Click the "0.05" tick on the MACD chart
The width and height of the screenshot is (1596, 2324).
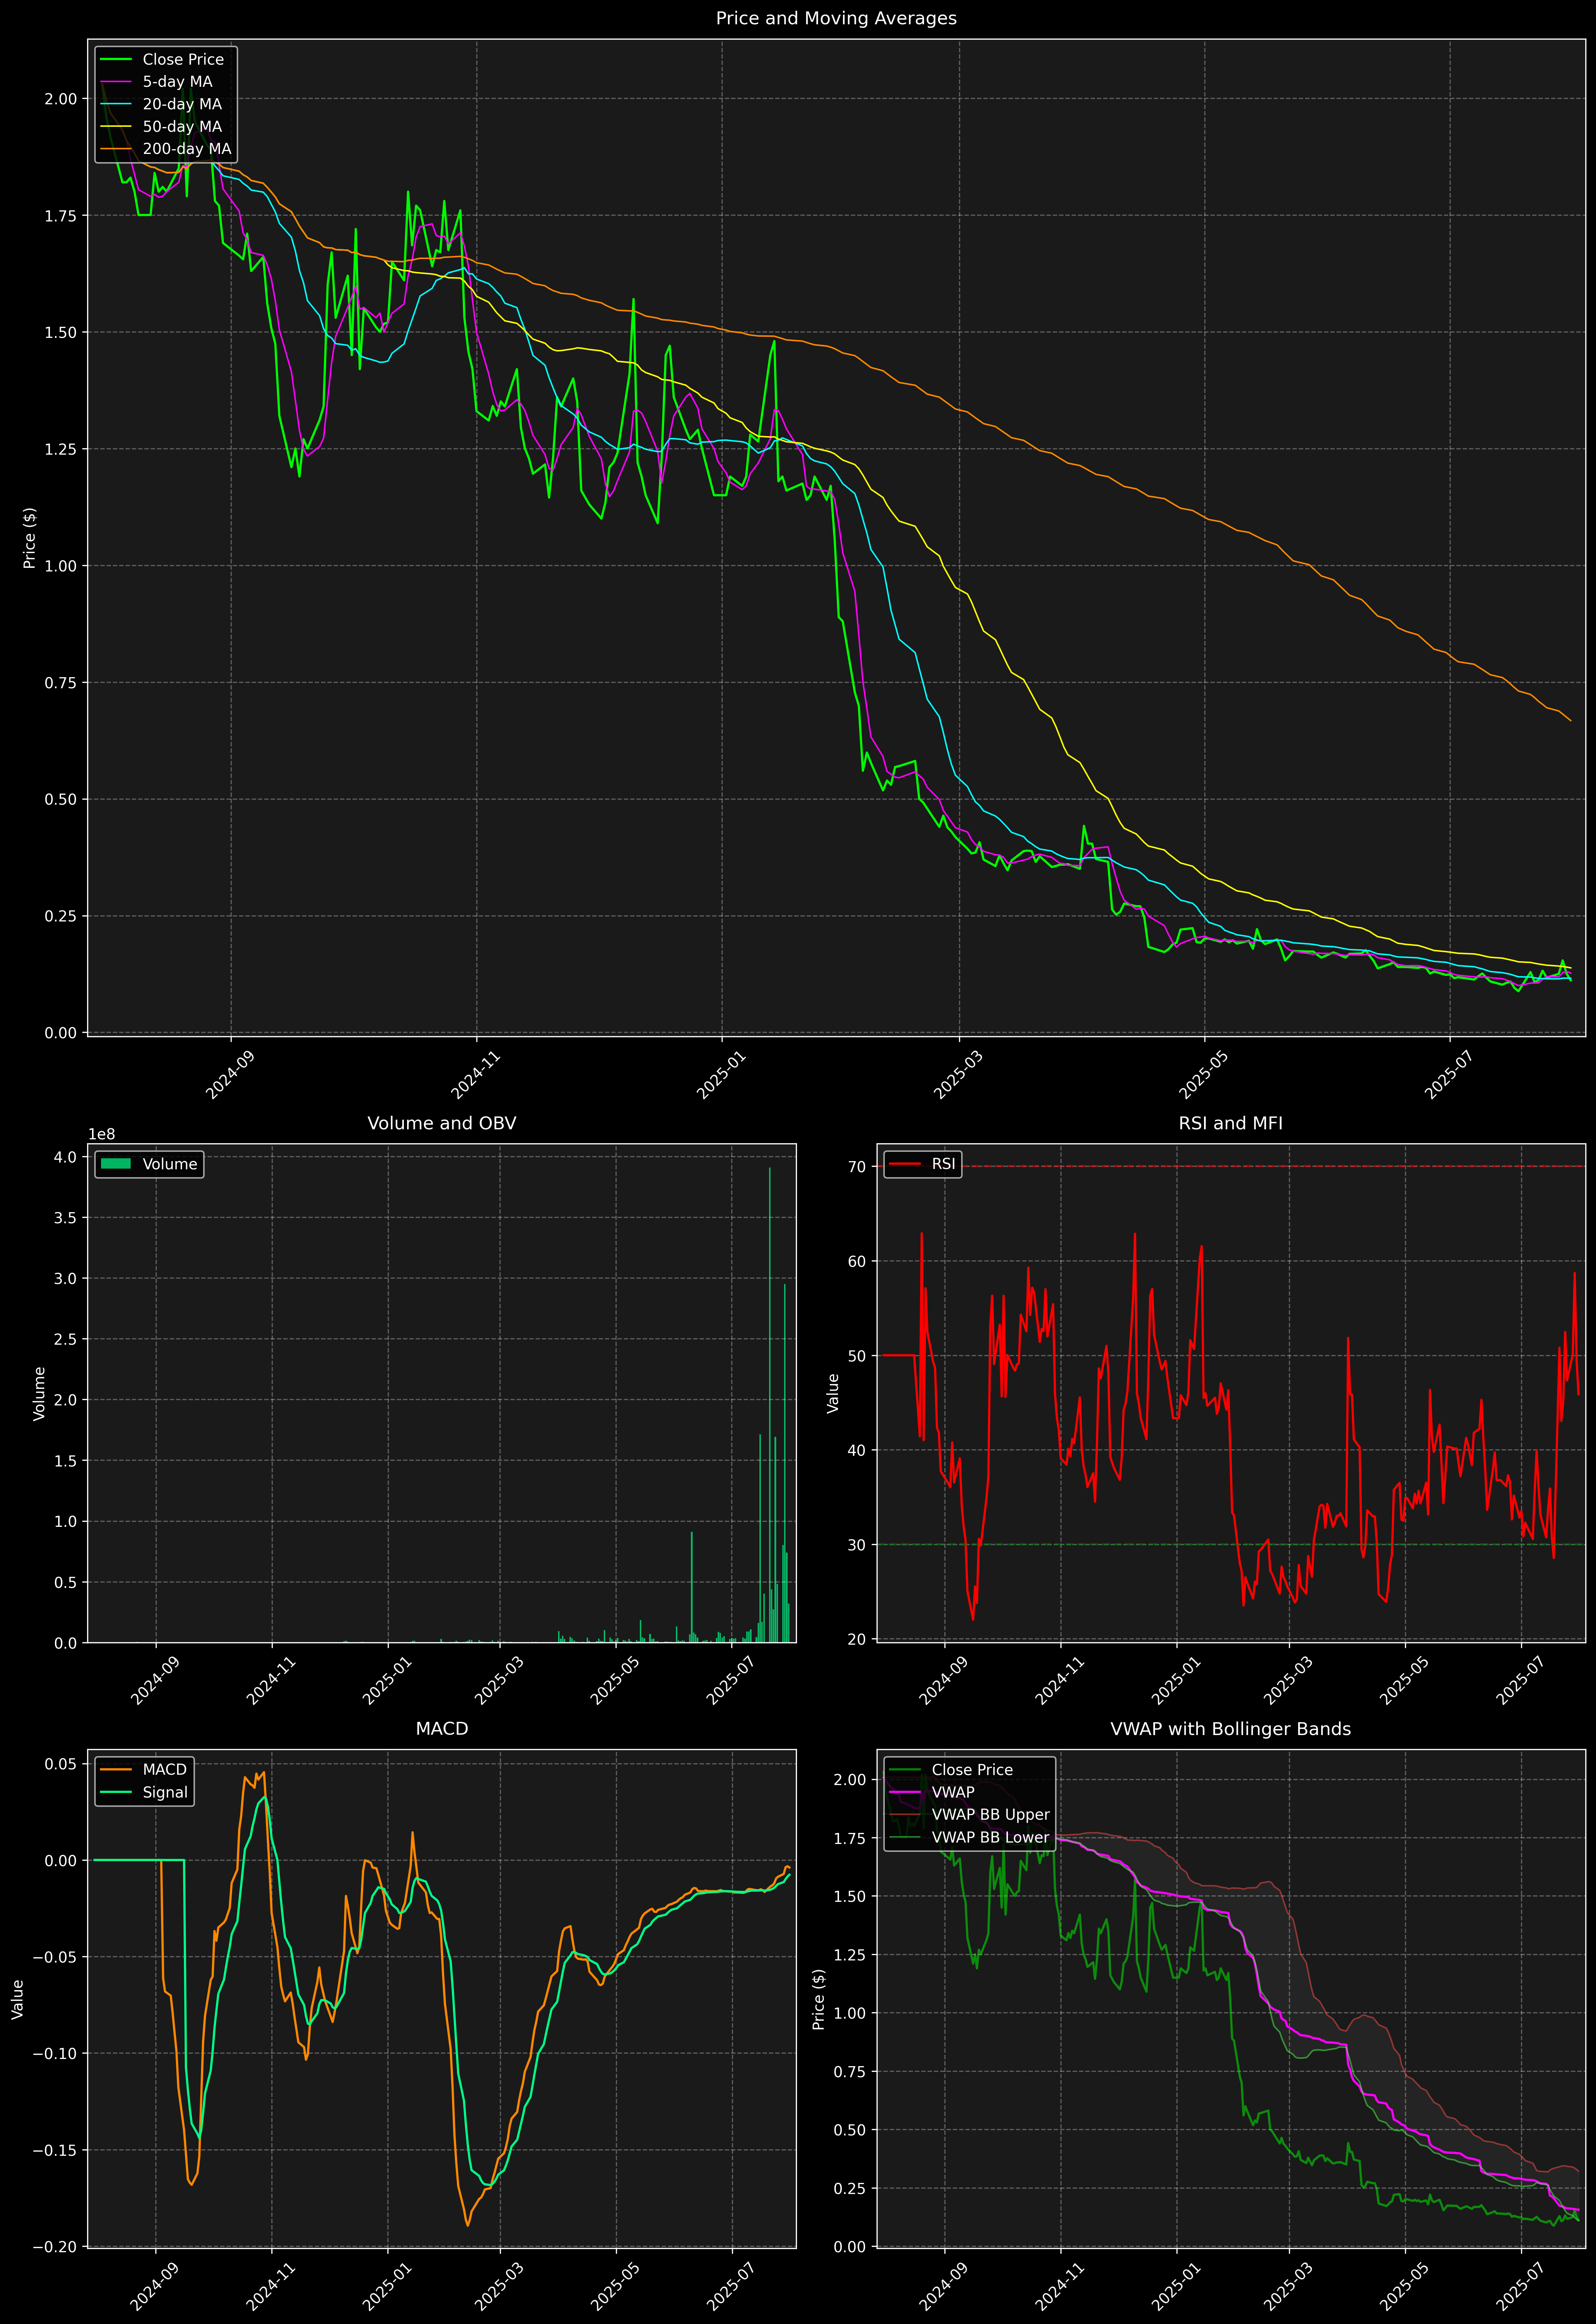[x=61, y=1764]
